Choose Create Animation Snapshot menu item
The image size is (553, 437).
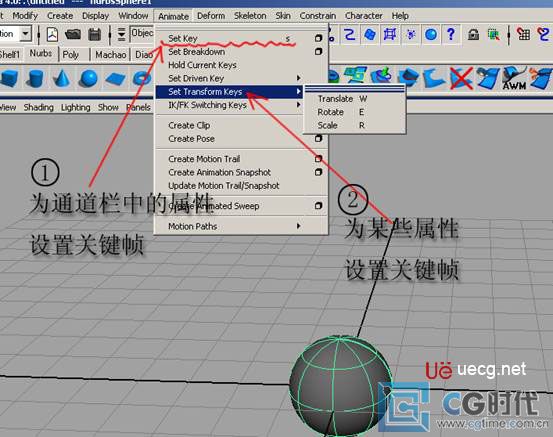[241, 172]
